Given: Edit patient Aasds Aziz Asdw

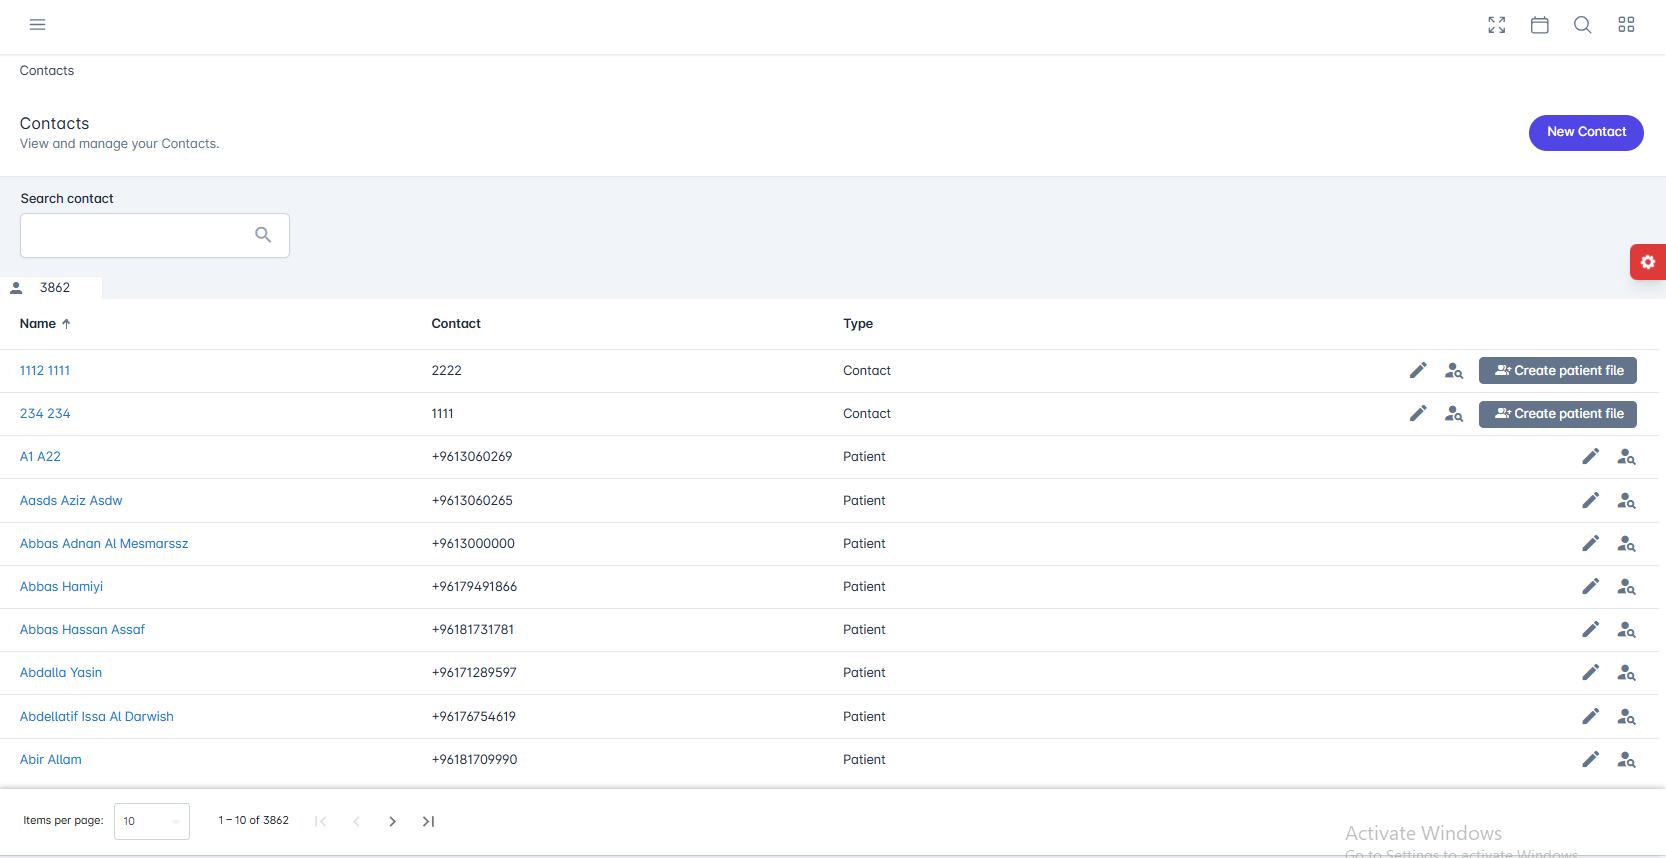Looking at the screenshot, I should 1590,501.
